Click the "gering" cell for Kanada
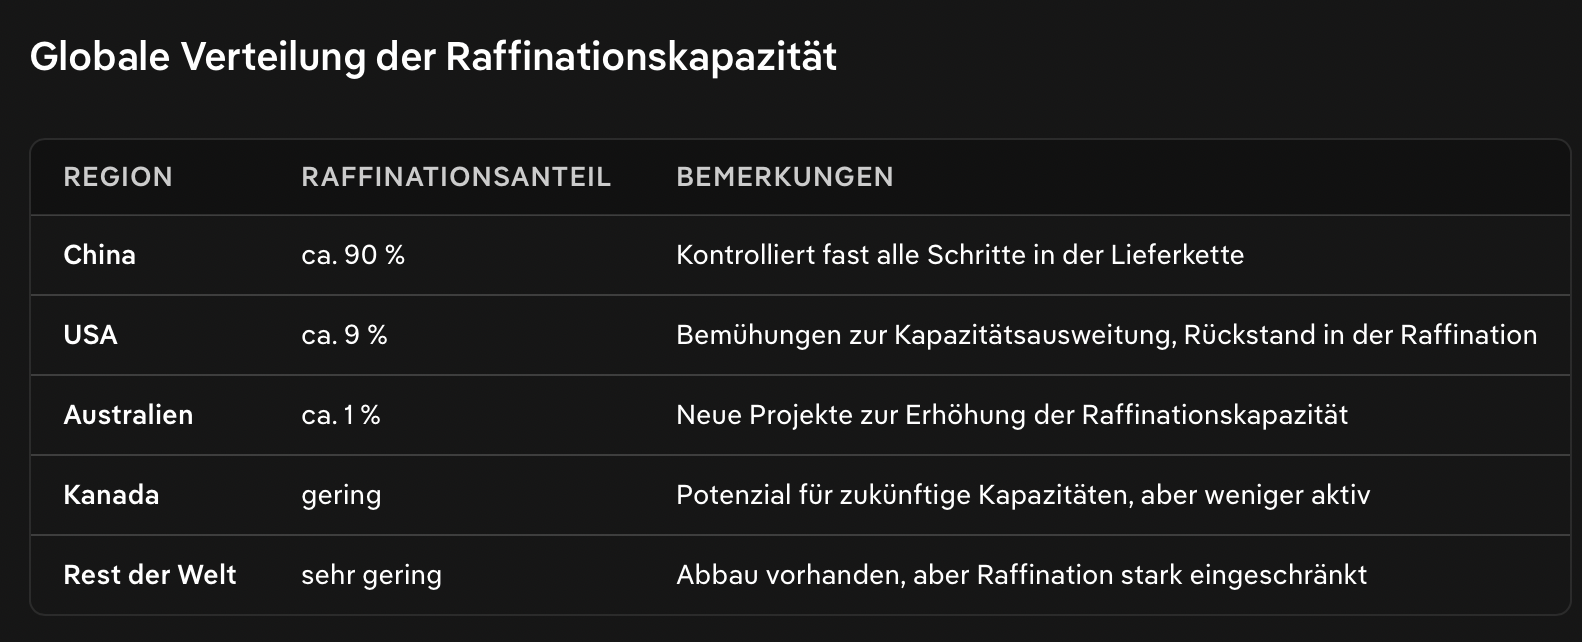The image size is (1582, 642). pos(341,495)
